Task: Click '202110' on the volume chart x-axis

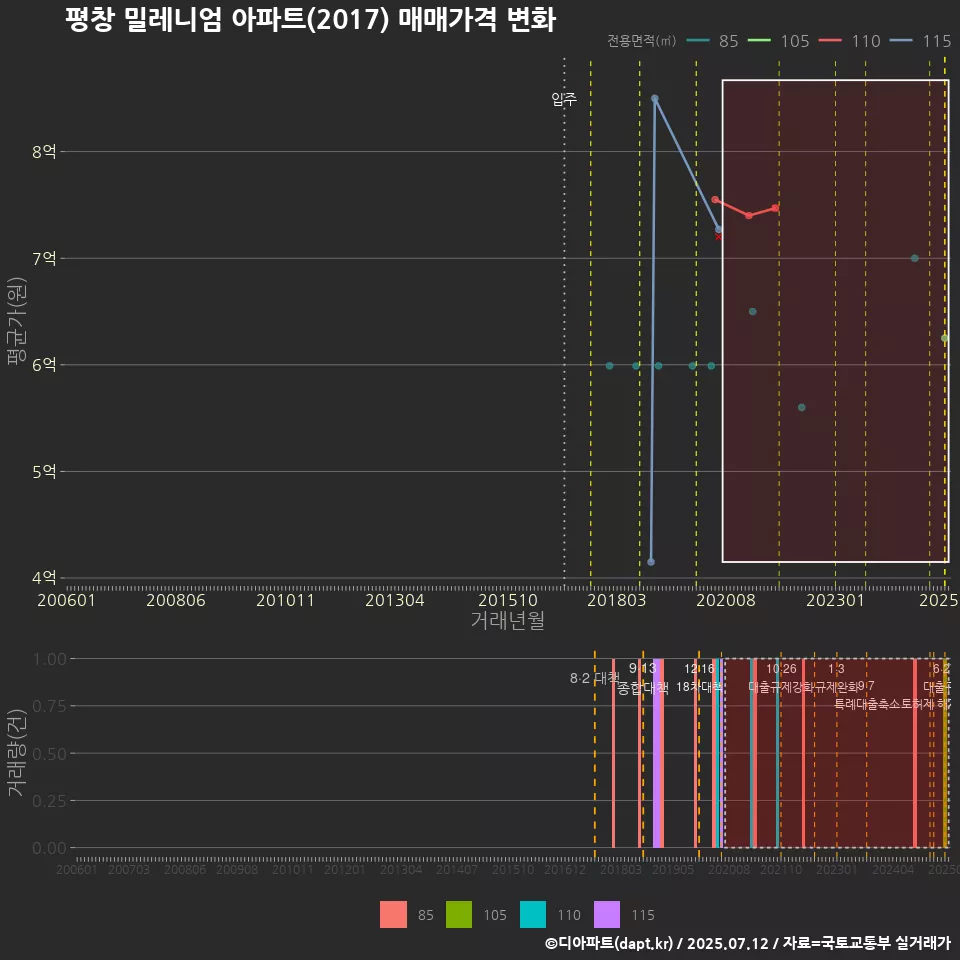Action: 781,869
